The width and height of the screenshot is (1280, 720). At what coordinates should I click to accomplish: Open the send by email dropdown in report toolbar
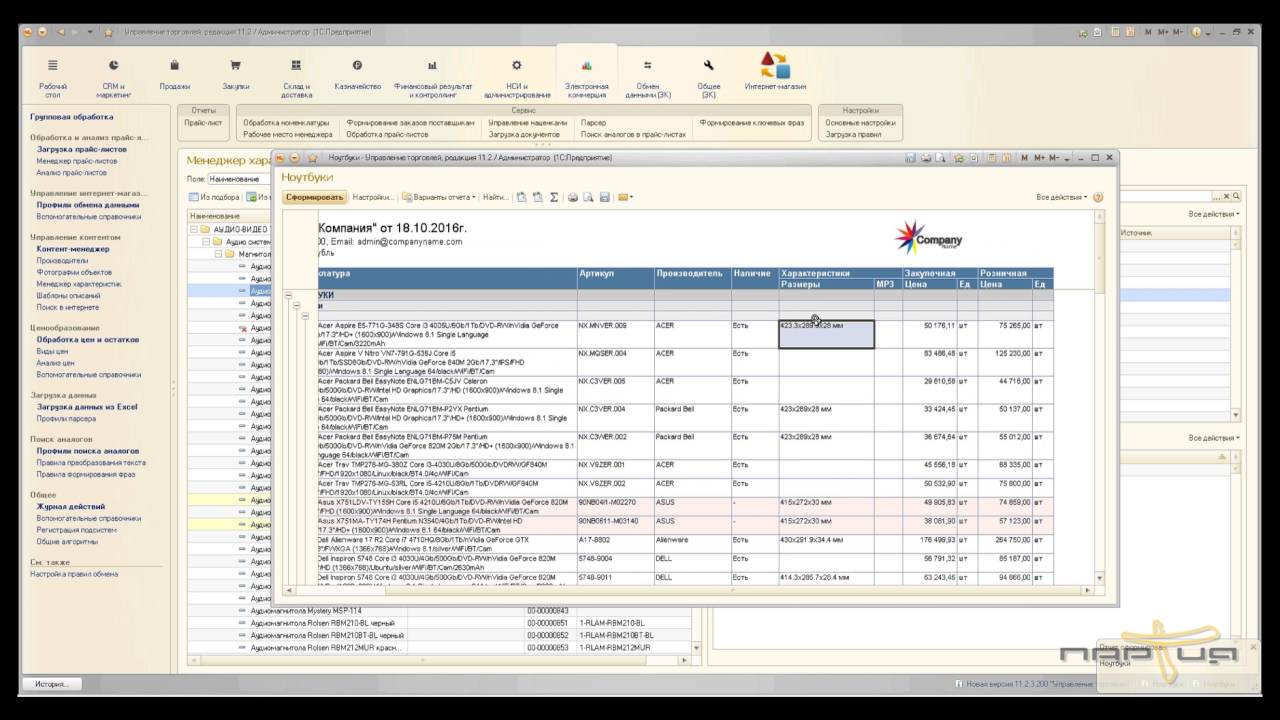pyautogui.click(x=625, y=197)
